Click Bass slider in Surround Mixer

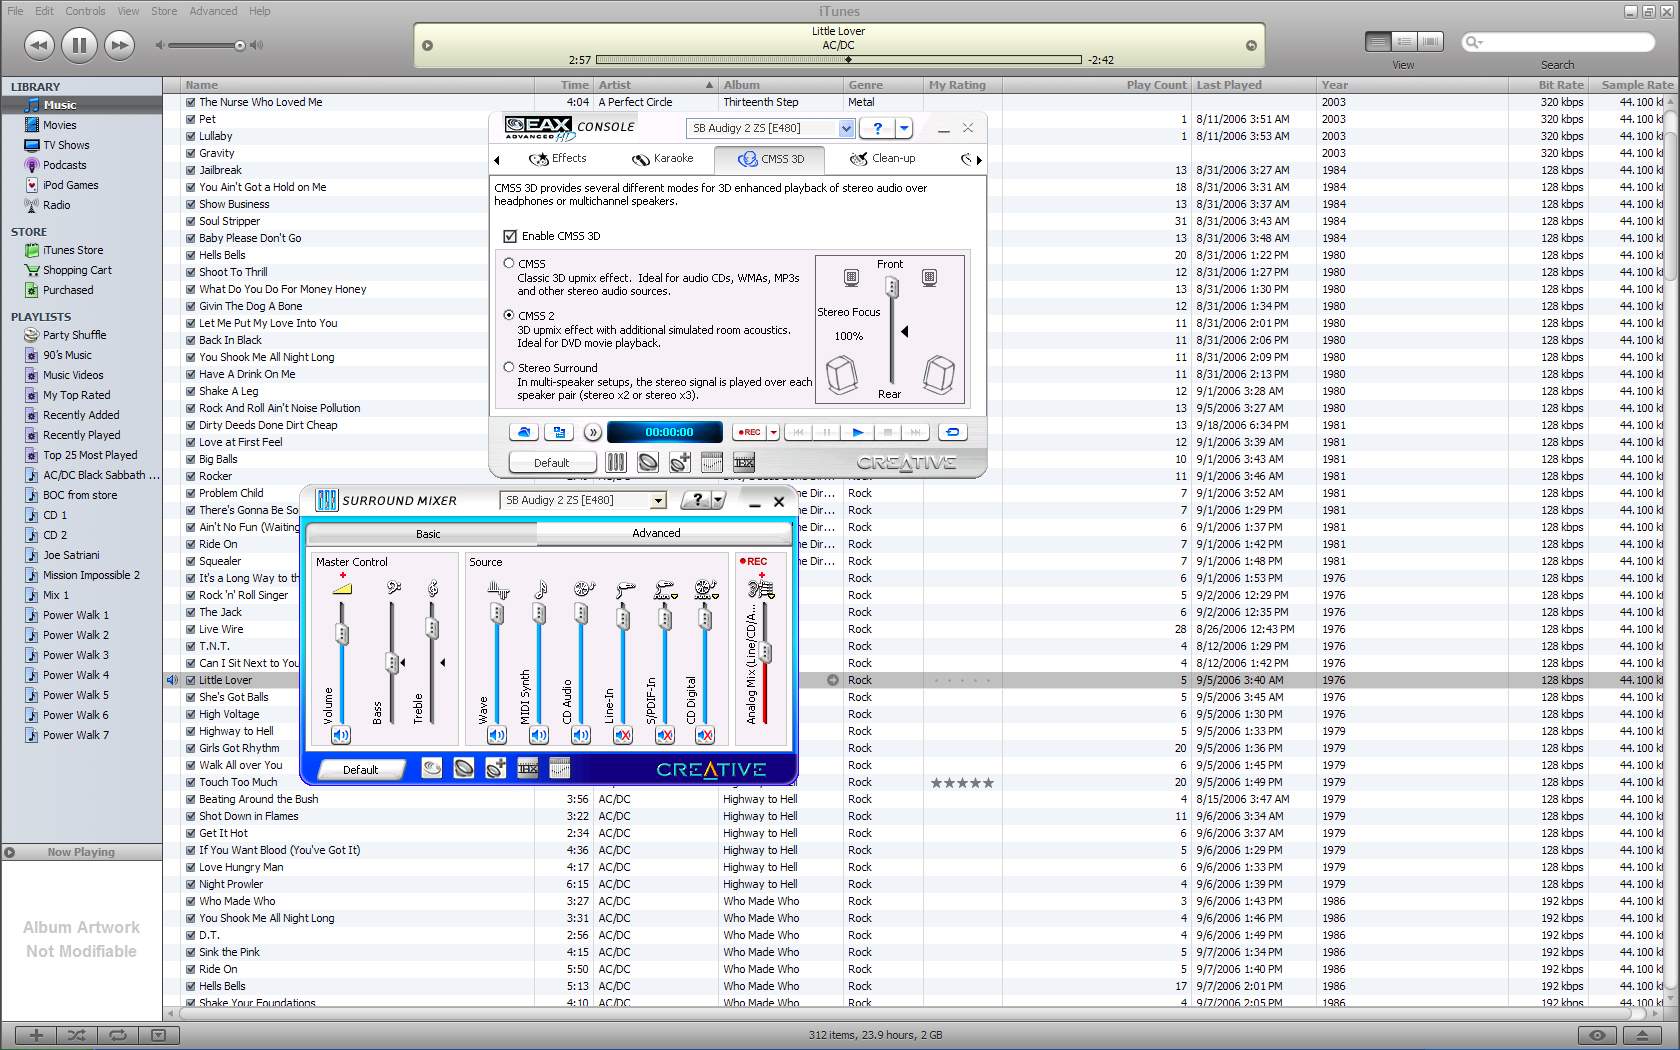click(x=391, y=662)
